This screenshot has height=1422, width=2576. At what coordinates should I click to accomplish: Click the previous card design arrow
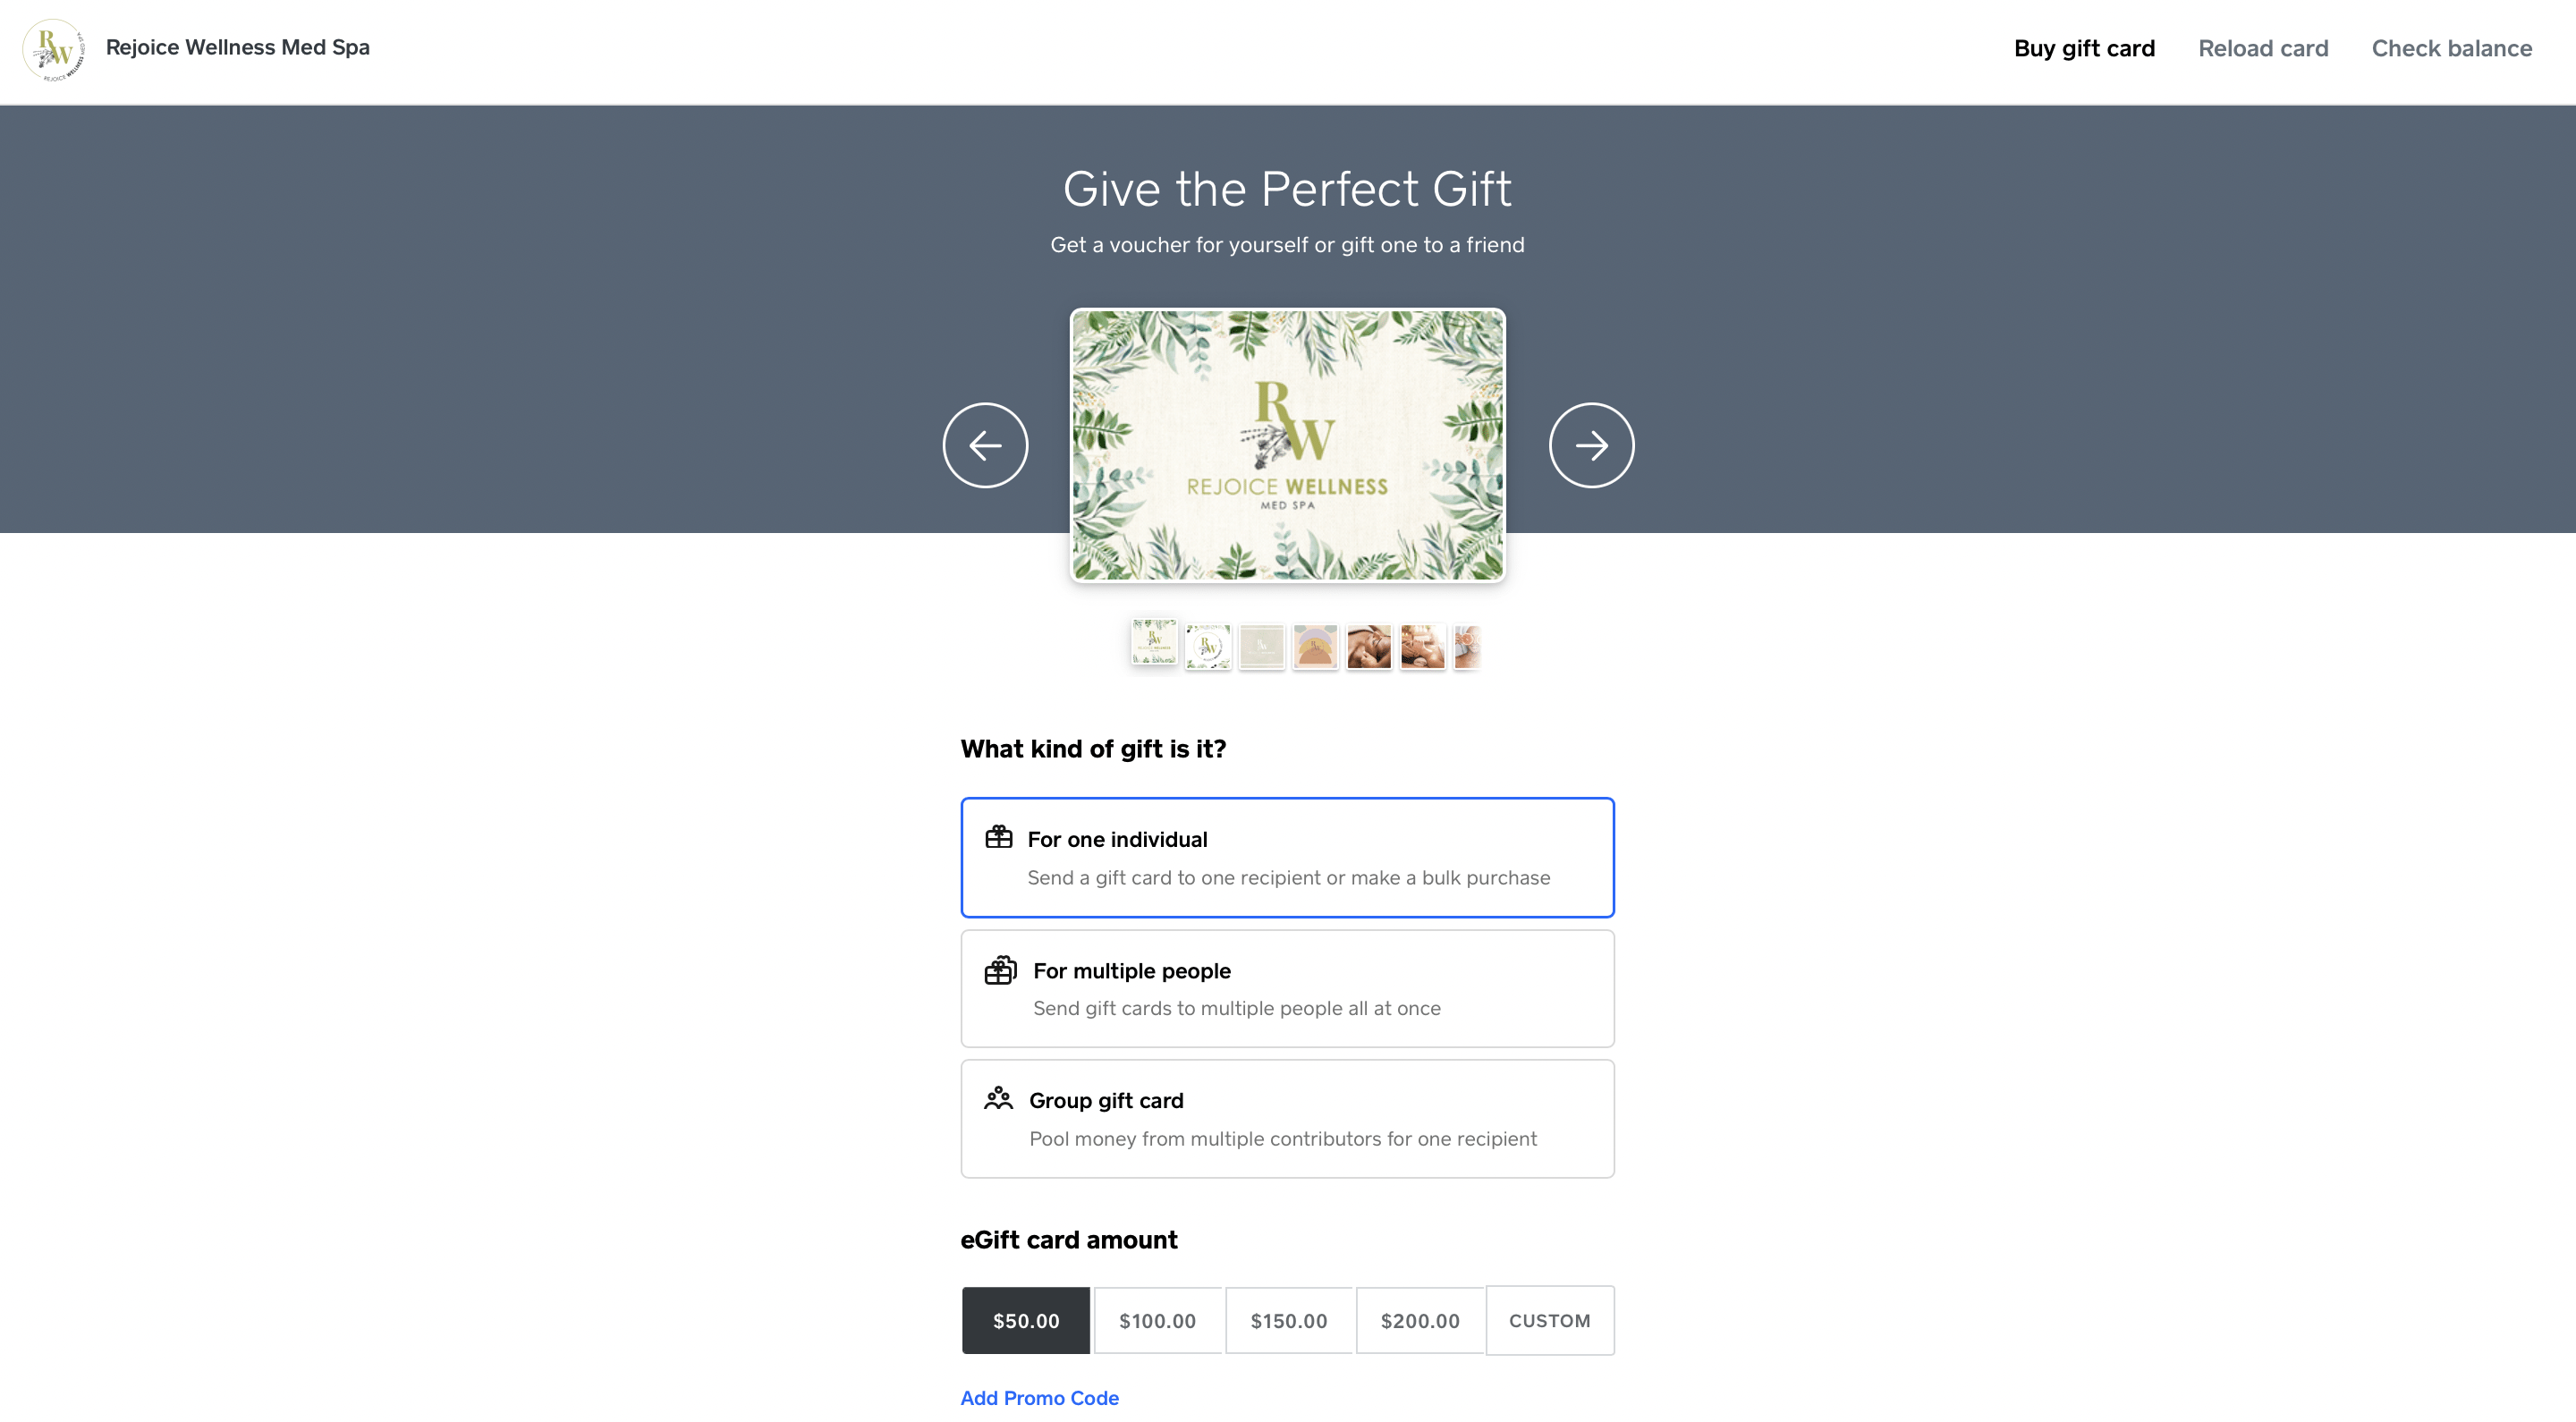tap(985, 445)
